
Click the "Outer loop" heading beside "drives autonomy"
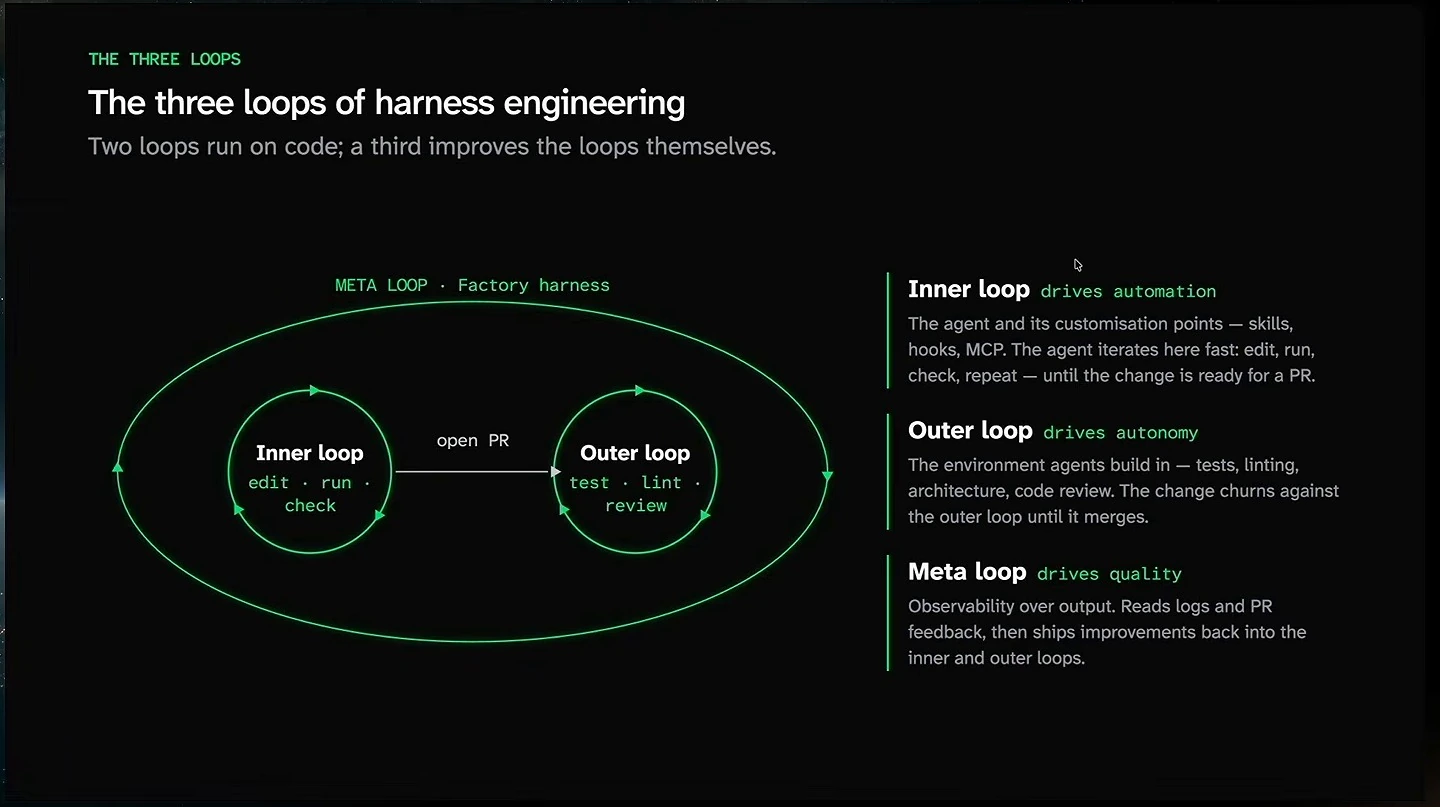(x=970, y=430)
